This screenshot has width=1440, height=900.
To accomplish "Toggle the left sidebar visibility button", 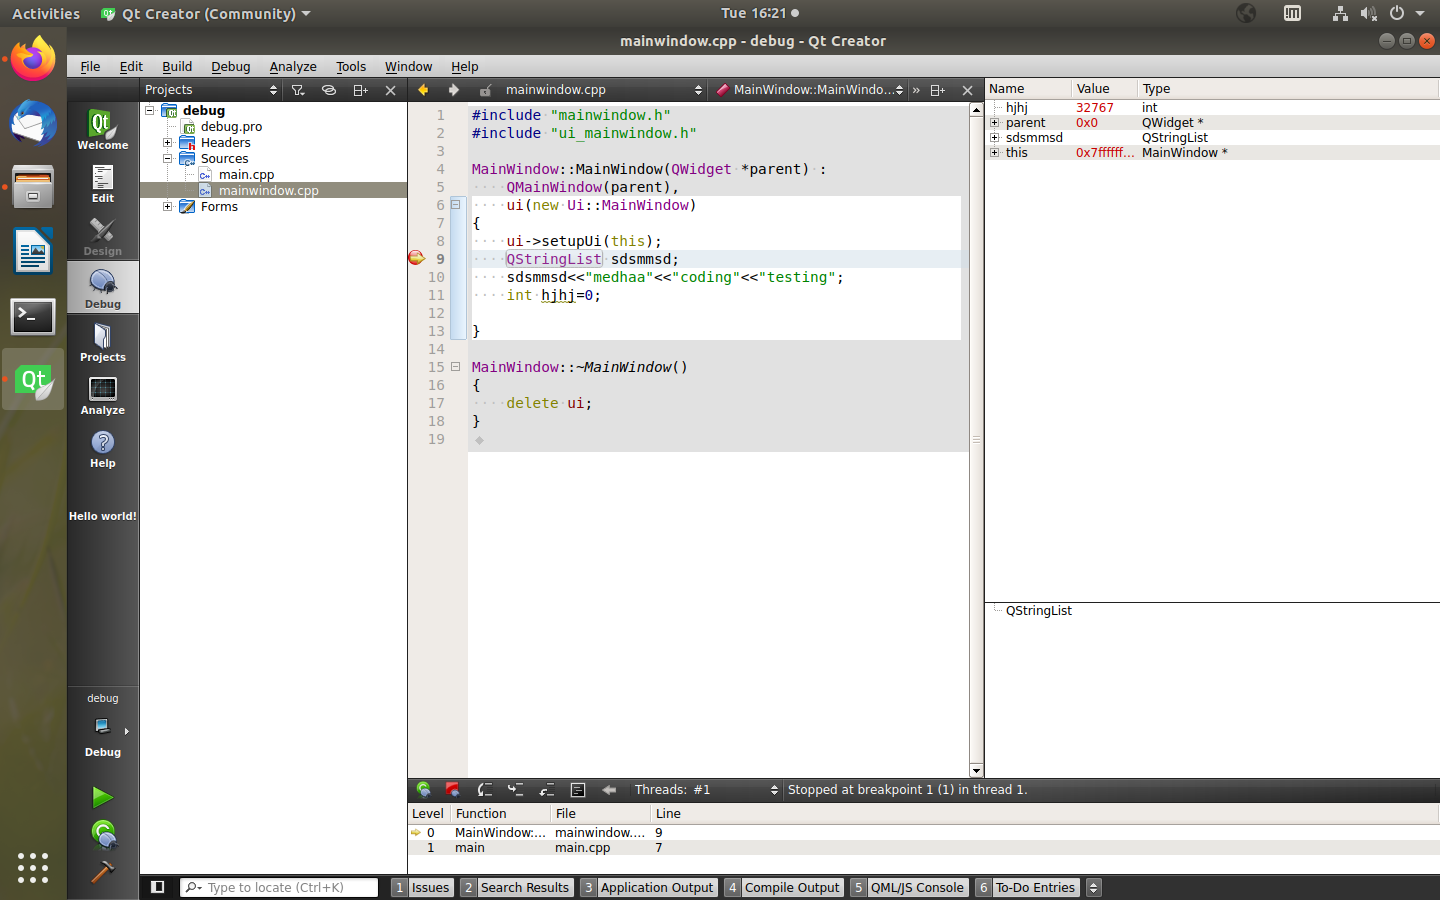I will point(157,887).
